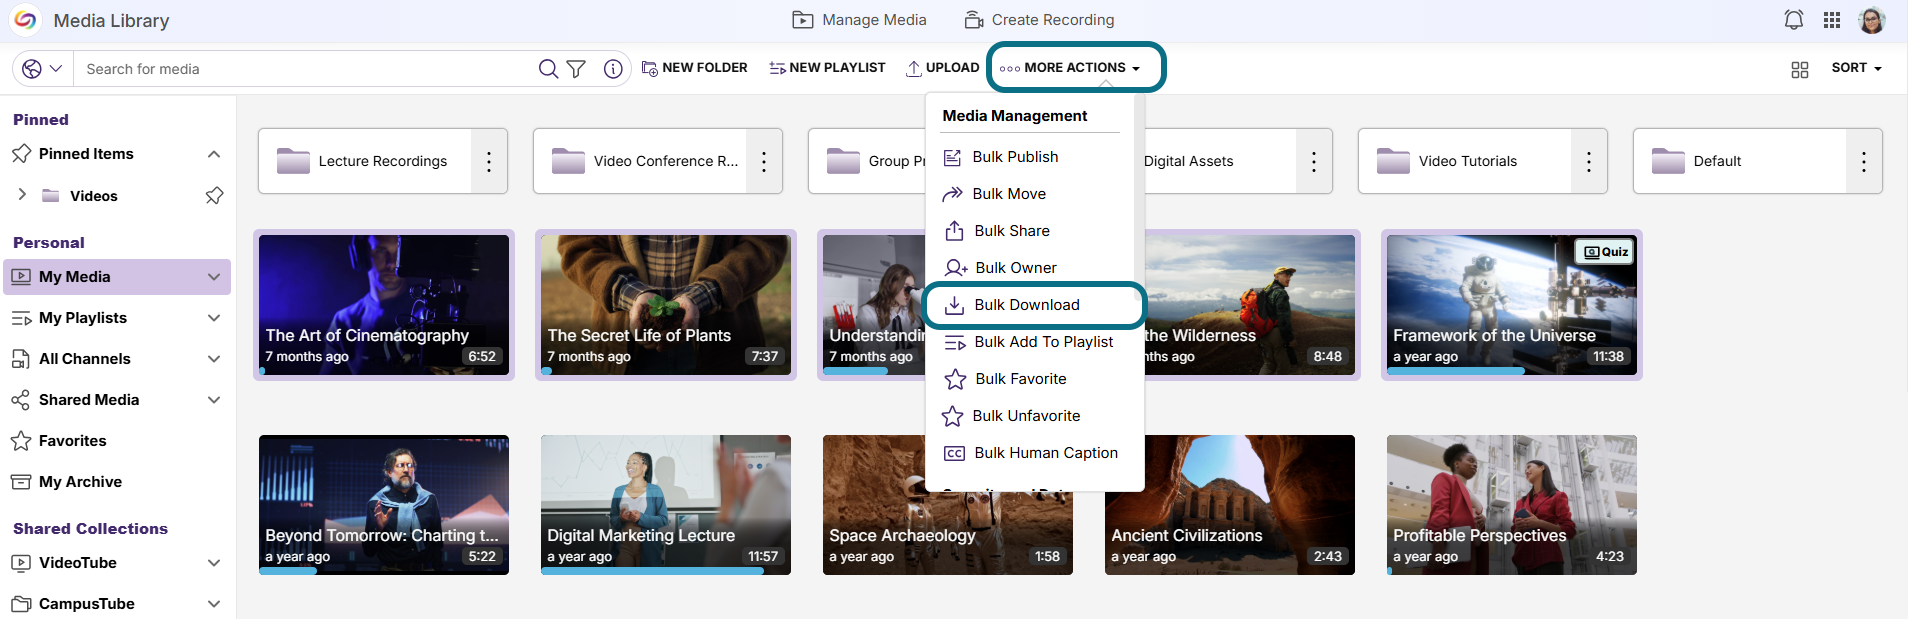Click the My Archive box icon
Image resolution: width=1908 pixels, height=619 pixels.
[21, 482]
